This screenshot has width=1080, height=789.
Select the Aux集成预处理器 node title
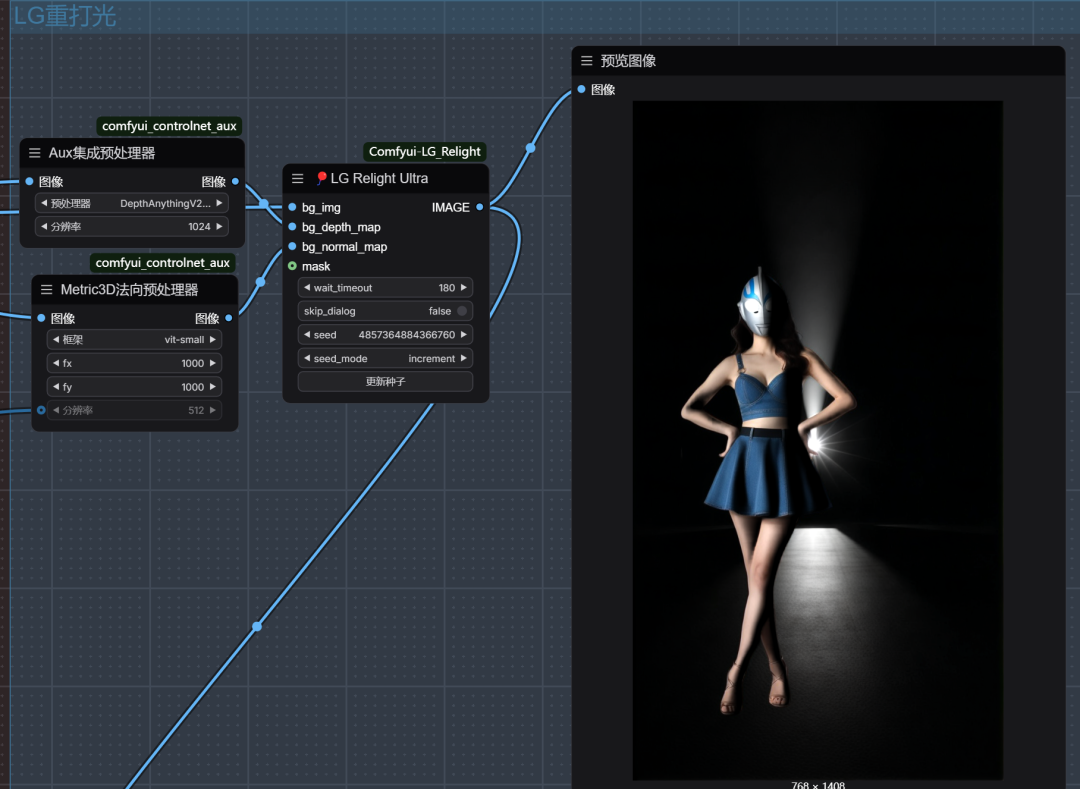[102, 153]
